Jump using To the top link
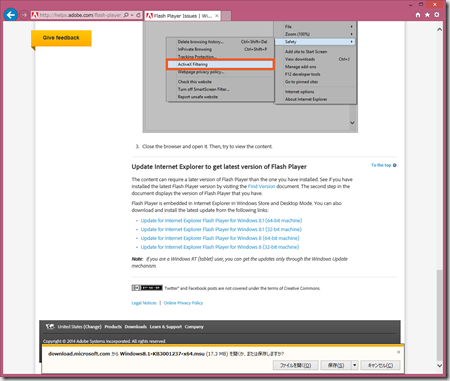This screenshot has height=381, width=450. click(x=381, y=165)
